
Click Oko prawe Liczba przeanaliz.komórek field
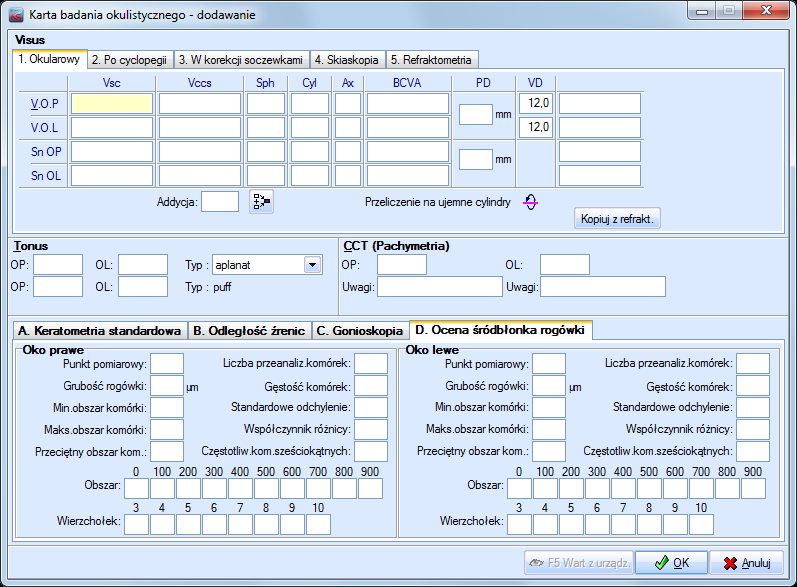coord(371,364)
